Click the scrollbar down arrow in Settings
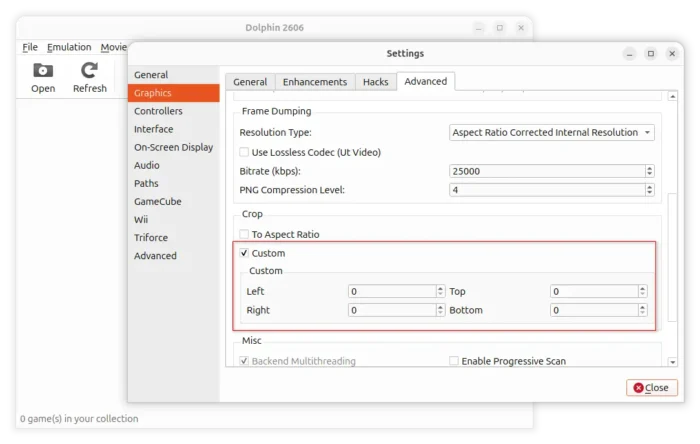This screenshot has height=444, width=700. (673, 362)
